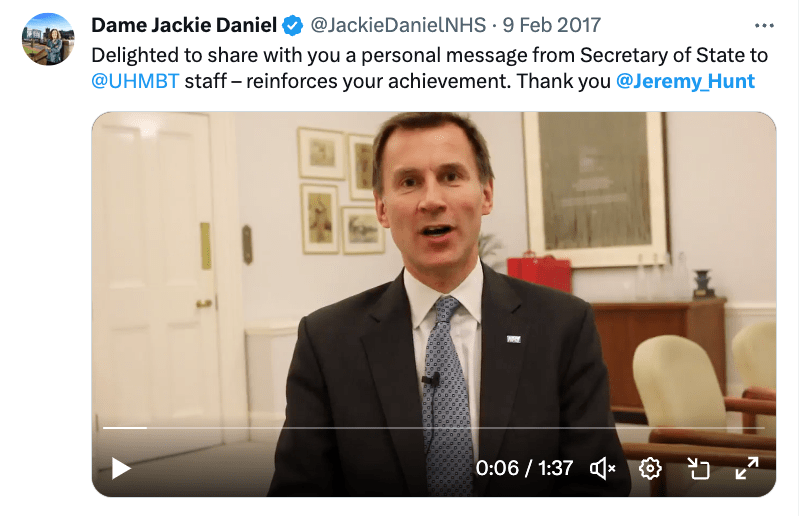The width and height of the screenshot is (806, 516).
Task: Enable picture-in-picture mode for the video
Action: pos(698,468)
